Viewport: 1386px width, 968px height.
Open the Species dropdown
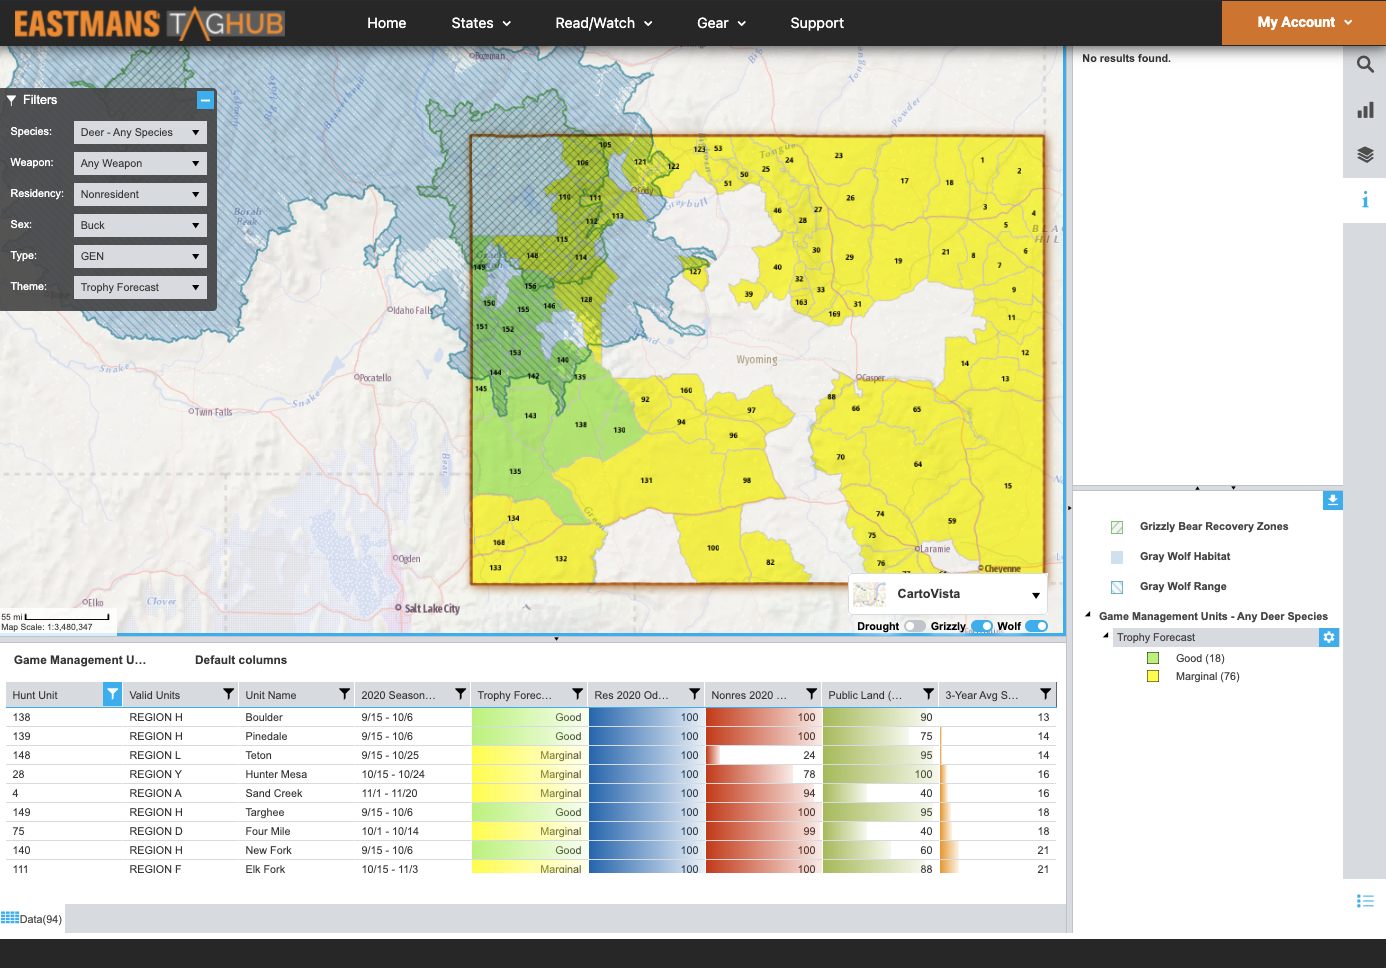click(140, 132)
